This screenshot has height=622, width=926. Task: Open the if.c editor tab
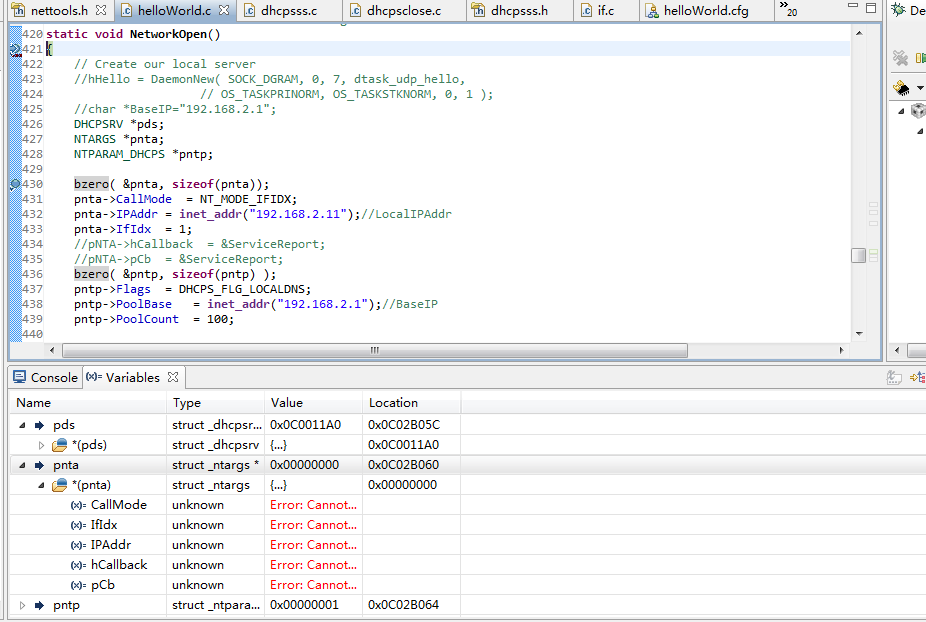click(x=605, y=11)
